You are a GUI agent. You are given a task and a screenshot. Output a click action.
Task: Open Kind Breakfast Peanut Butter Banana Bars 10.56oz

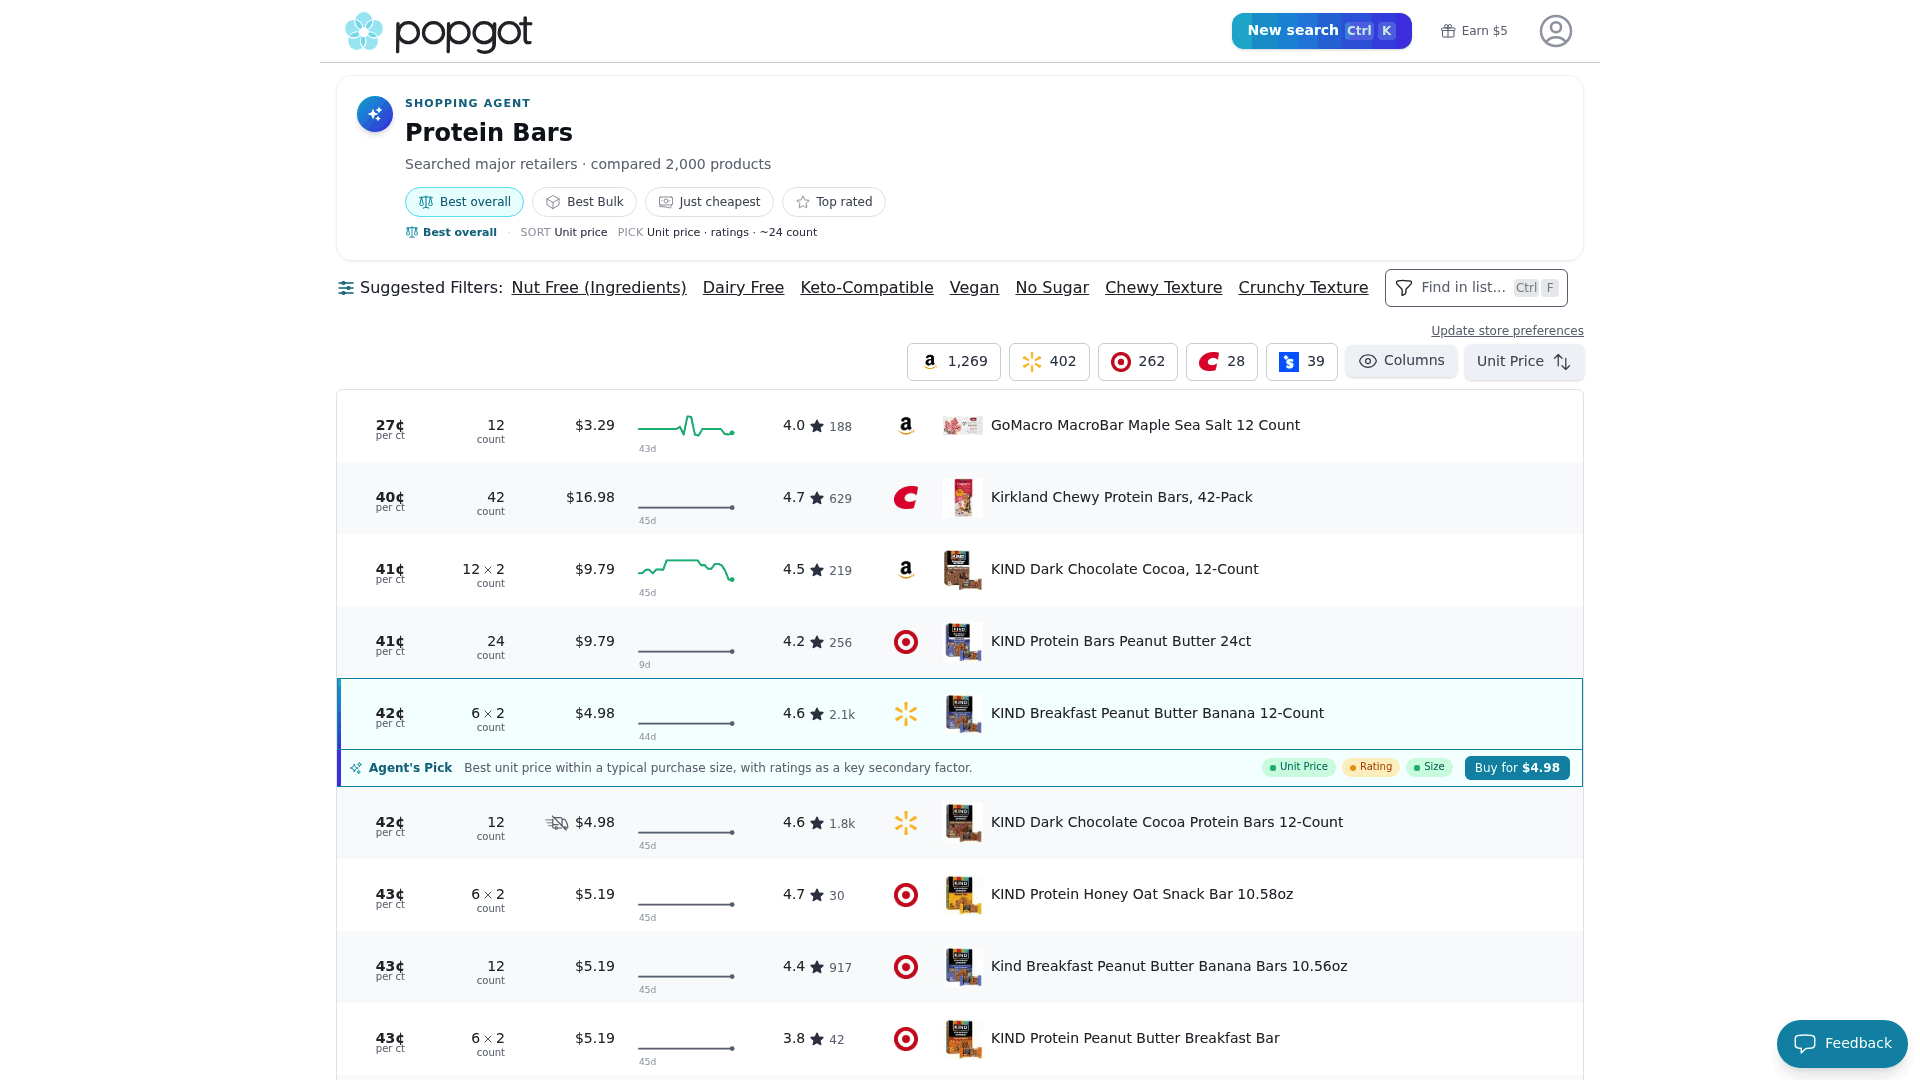1168,966
